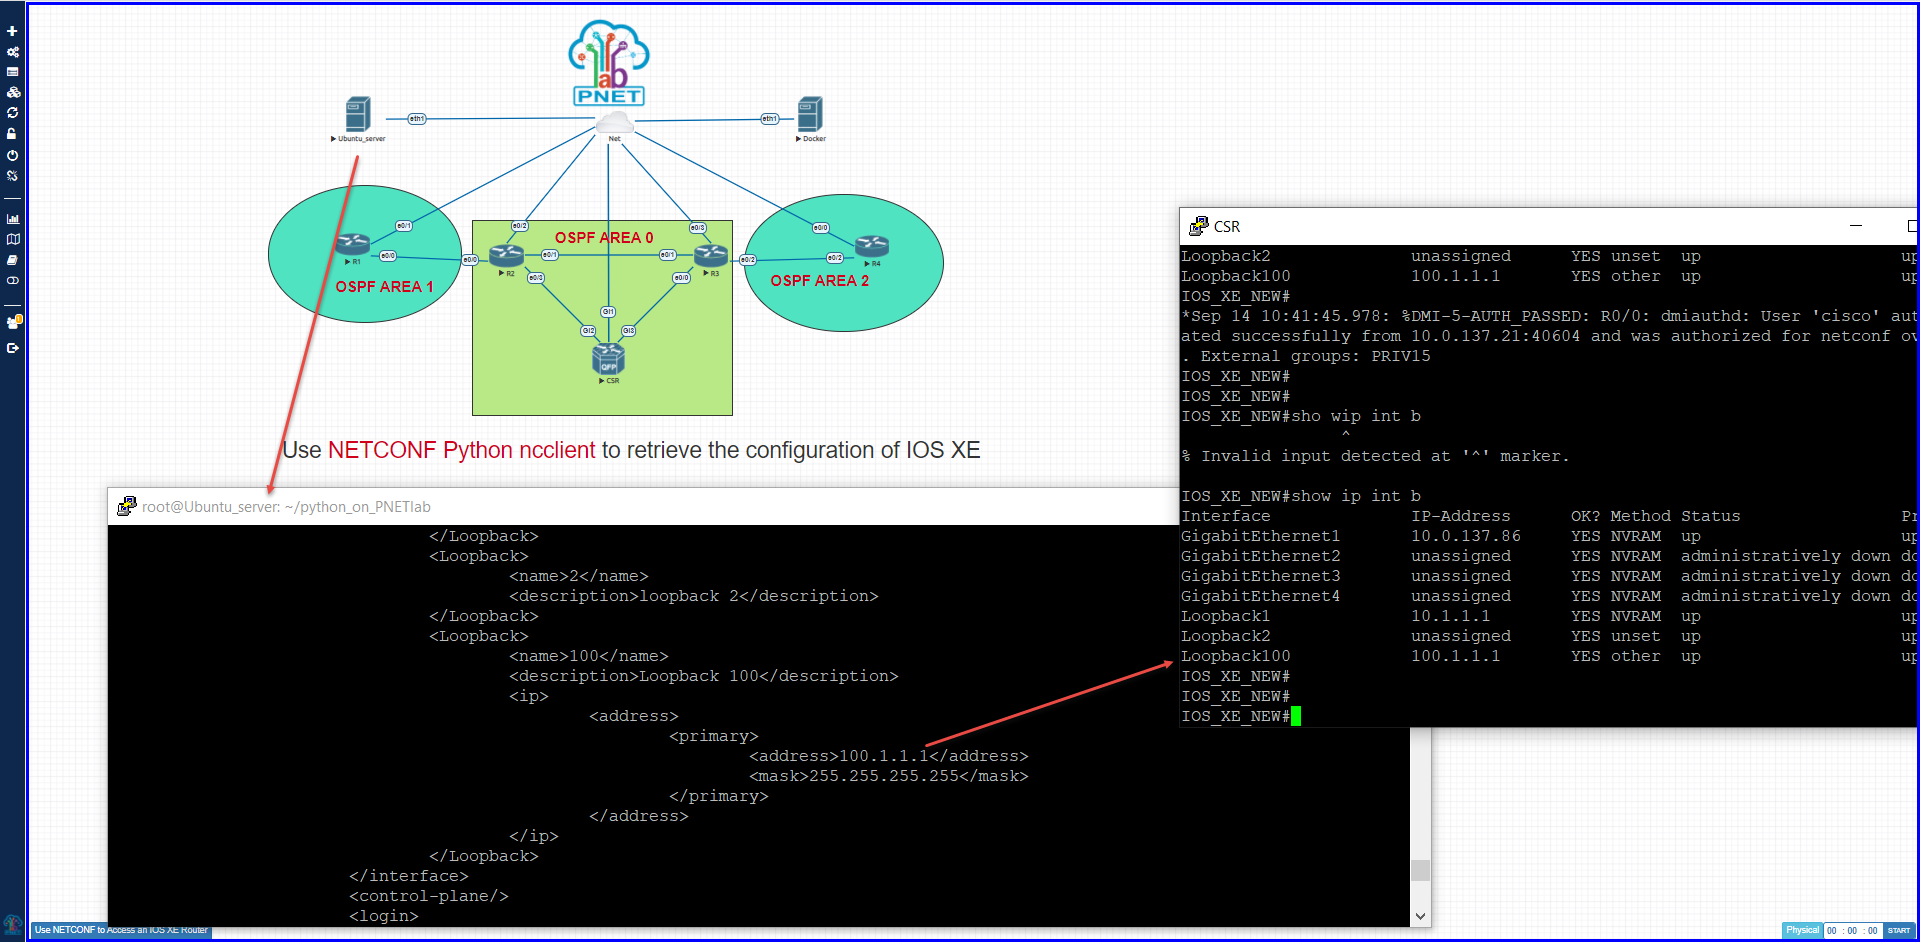Open the R4 router node in OSPF Area 2
Viewport: 1920px width, 942px height.
[872, 243]
